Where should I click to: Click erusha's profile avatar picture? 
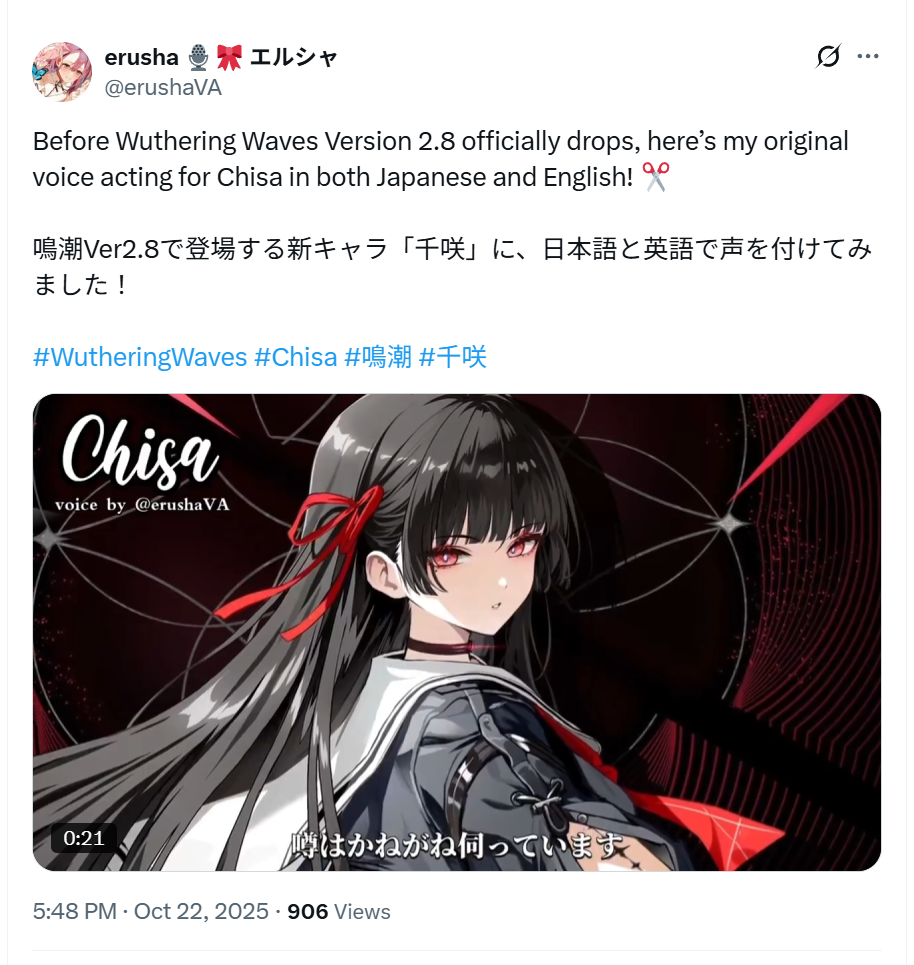(x=62, y=71)
